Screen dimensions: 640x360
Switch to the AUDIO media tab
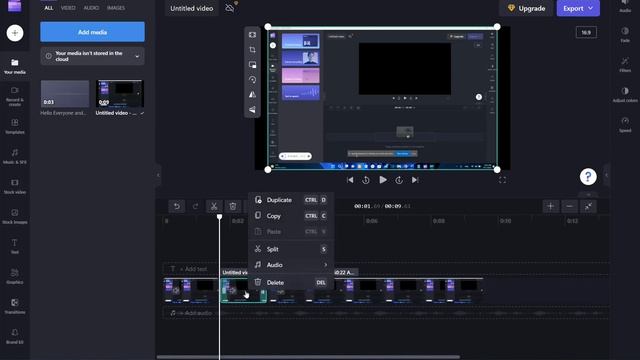click(x=91, y=8)
